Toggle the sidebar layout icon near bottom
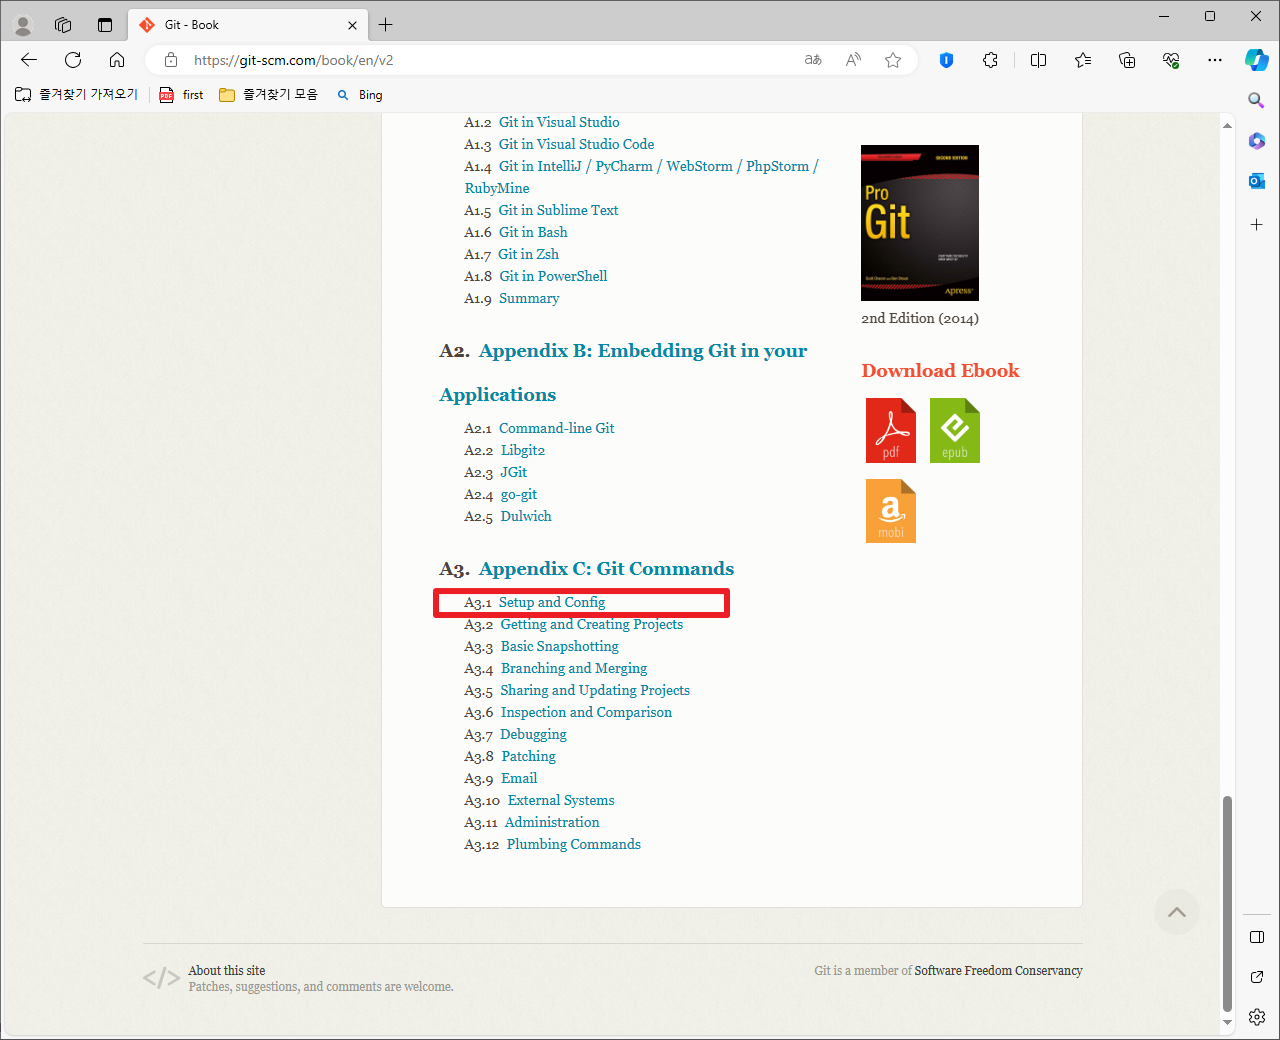Viewport: 1280px width, 1040px height. 1257,937
